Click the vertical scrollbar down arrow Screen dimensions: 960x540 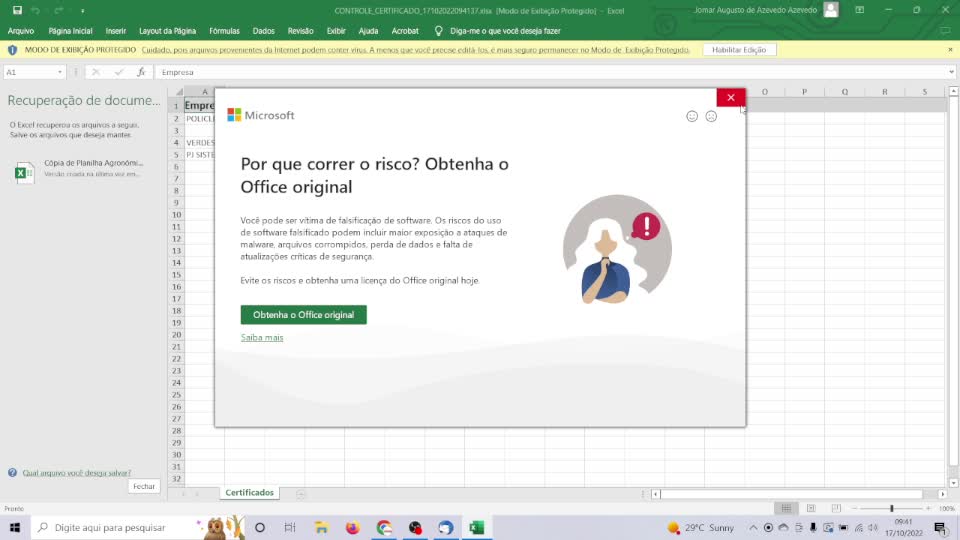pyautogui.click(x=953, y=483)
